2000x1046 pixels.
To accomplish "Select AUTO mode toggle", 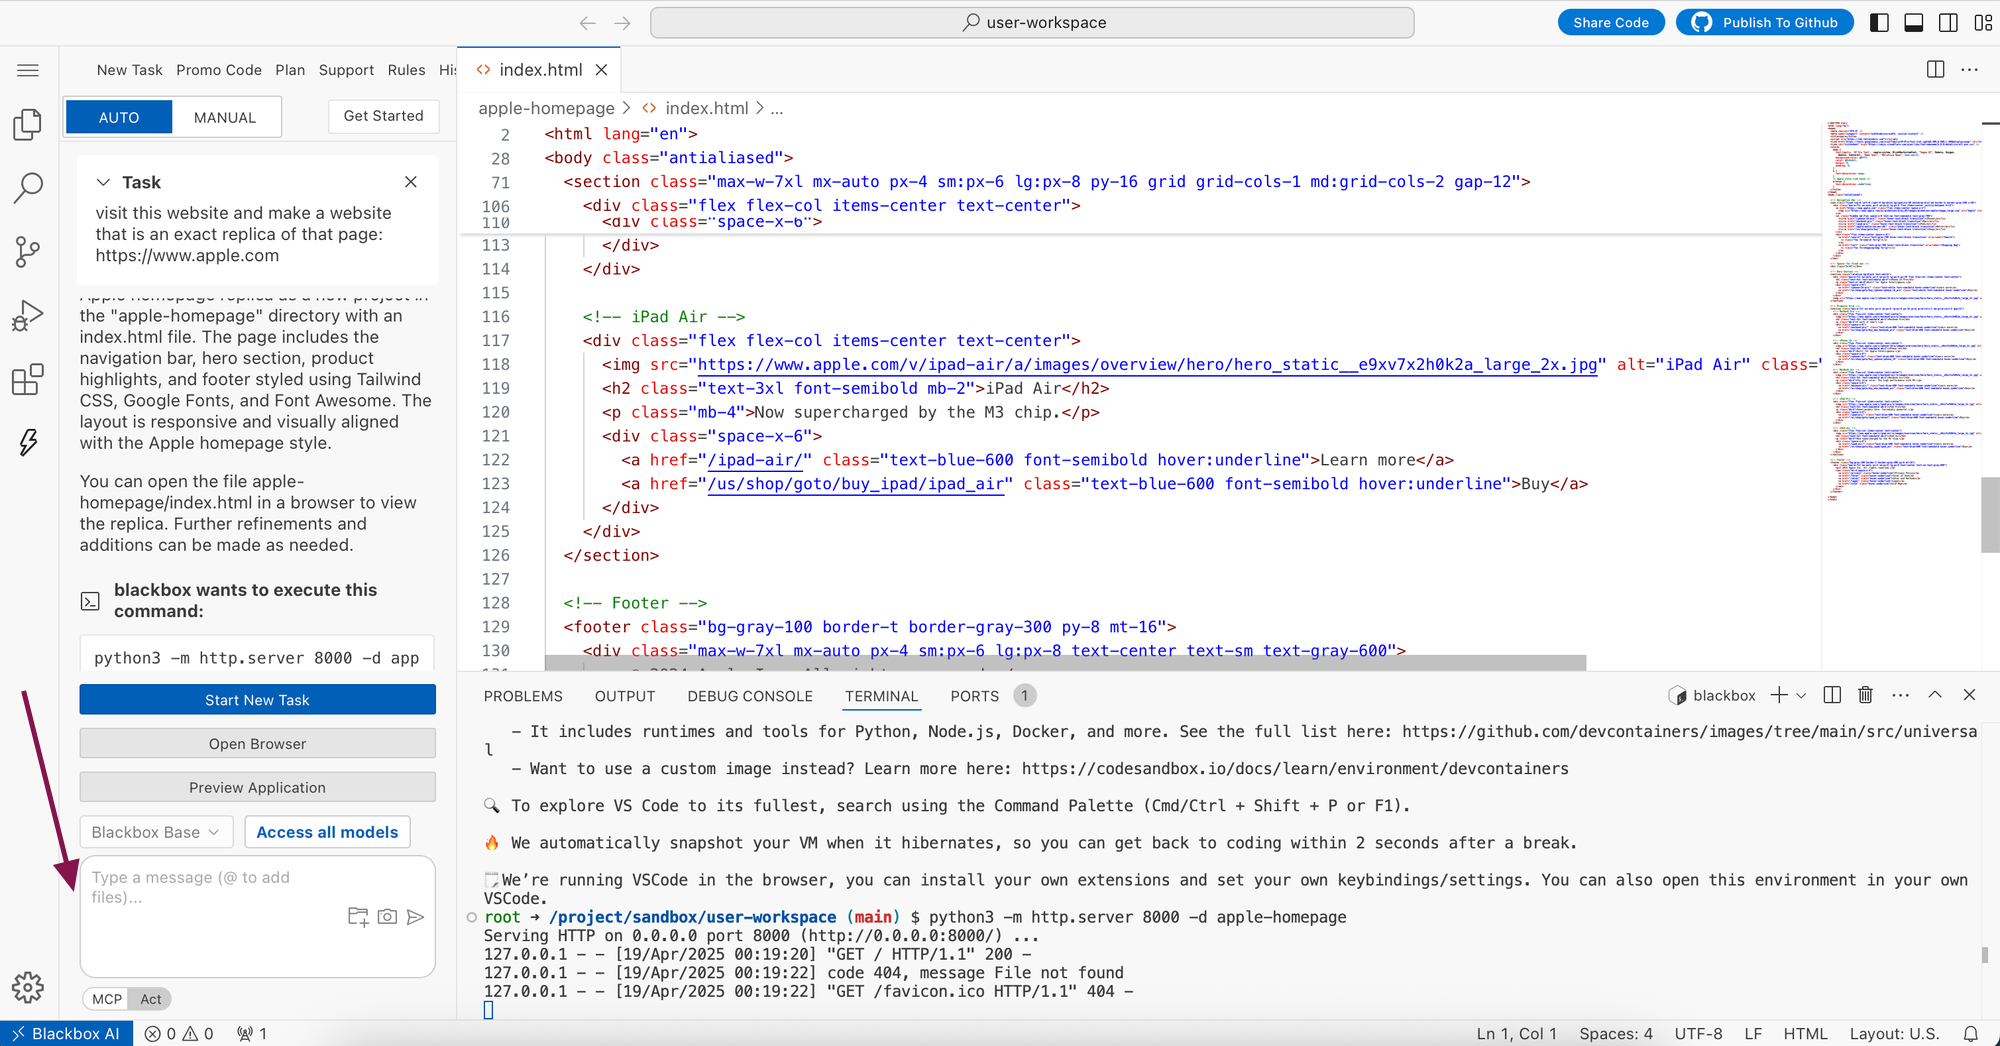I will [x=119, y=117].
